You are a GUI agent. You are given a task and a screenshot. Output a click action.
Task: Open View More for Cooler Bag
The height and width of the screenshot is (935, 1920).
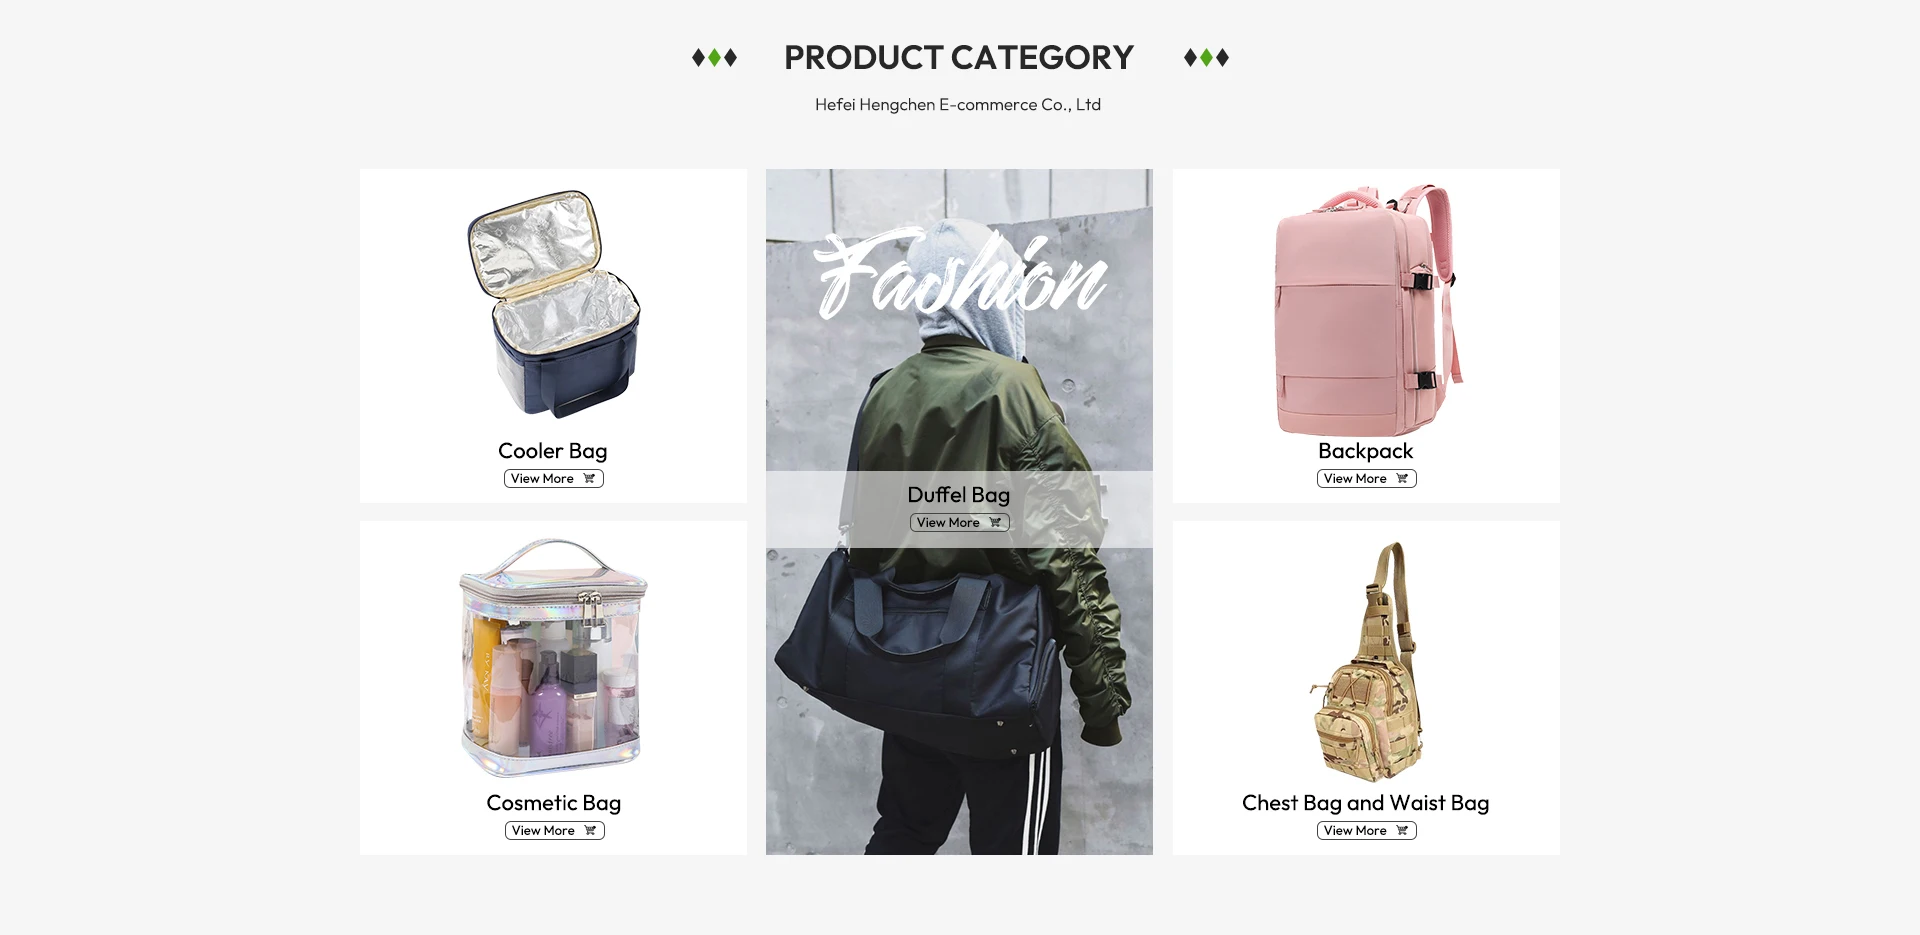(x=554, y=479)
